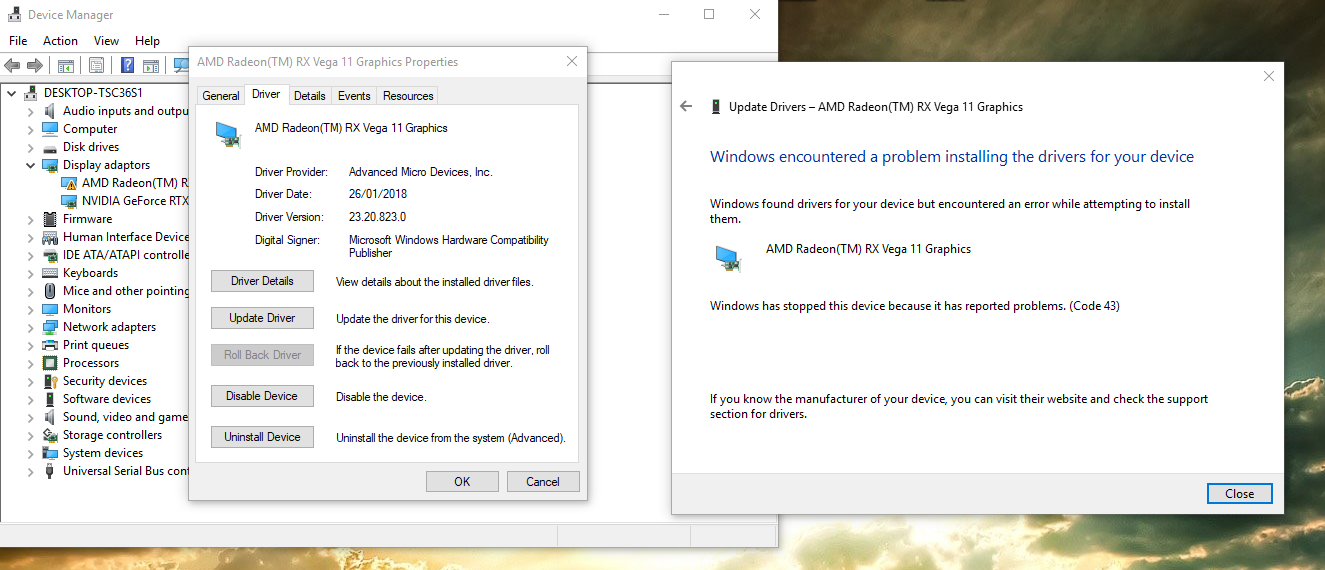Click small device icon in Update Drivers header
Screen dimensions: 1325x570
715,106
